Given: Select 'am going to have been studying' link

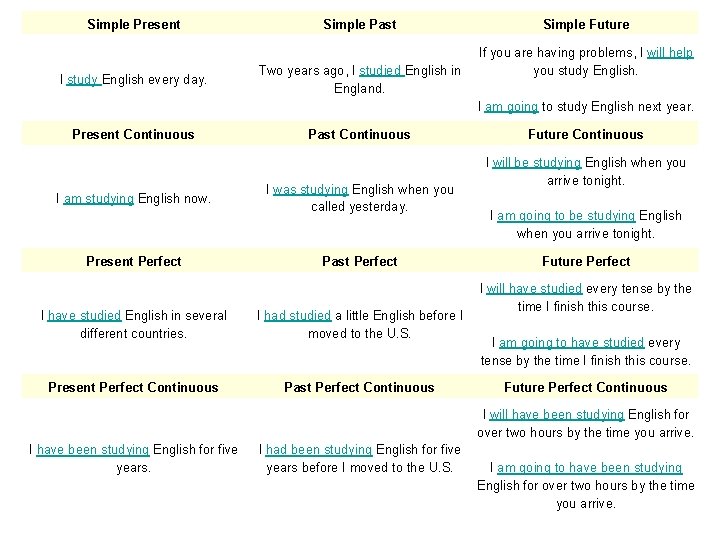Looking at the screenshot, I should pyautogui.click(x=590, y=468).
